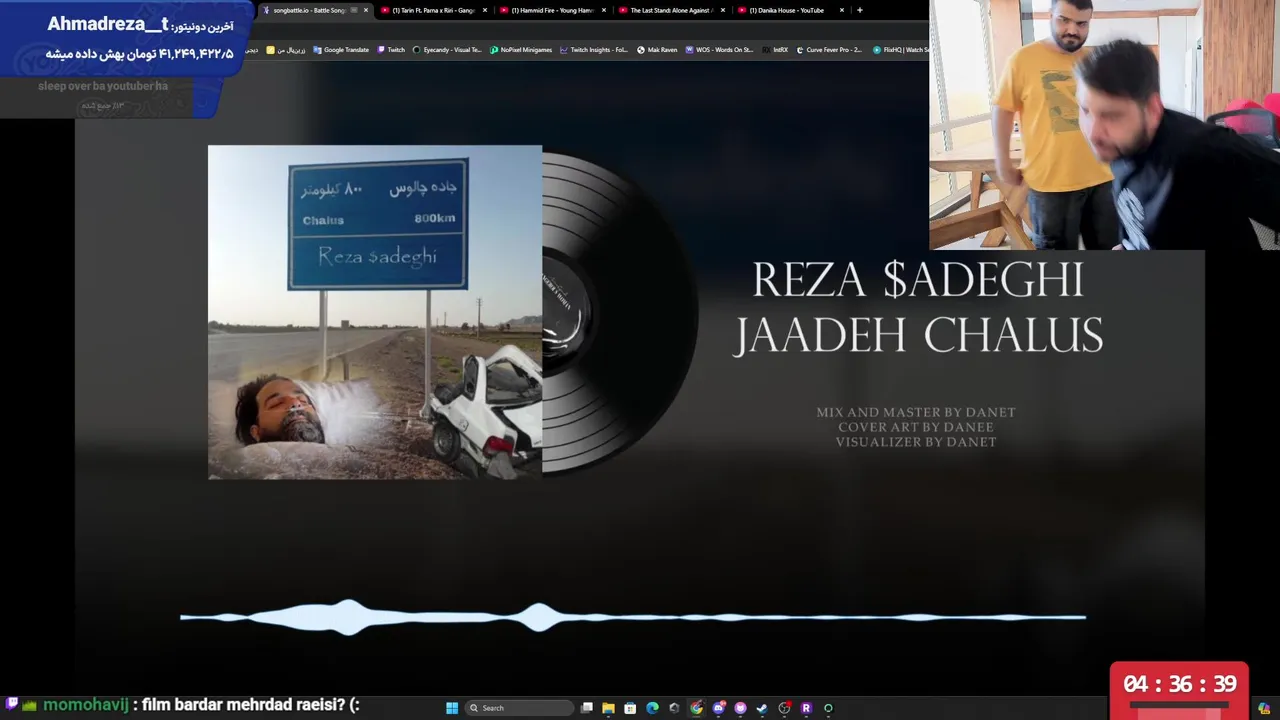
Task: Close the Tarin Ft. Pama tab
Action: click(485, 10)
